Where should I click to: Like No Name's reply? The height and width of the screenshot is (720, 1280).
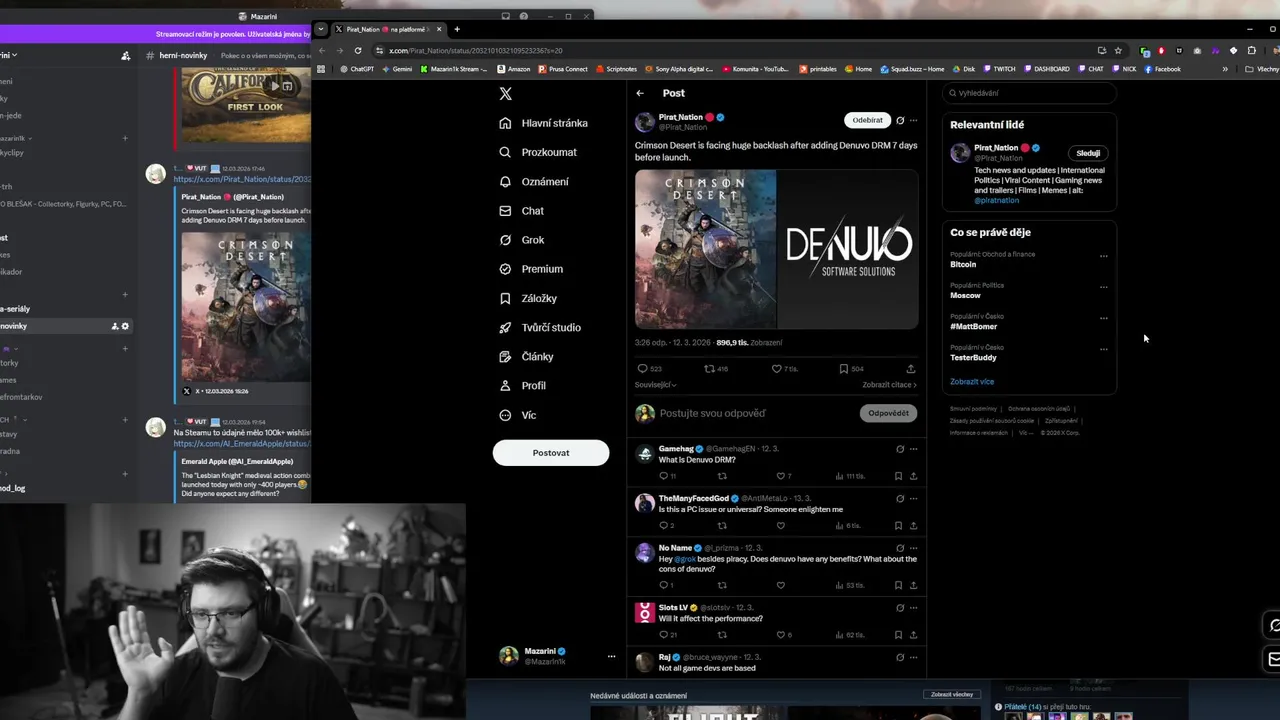point(781,585)
